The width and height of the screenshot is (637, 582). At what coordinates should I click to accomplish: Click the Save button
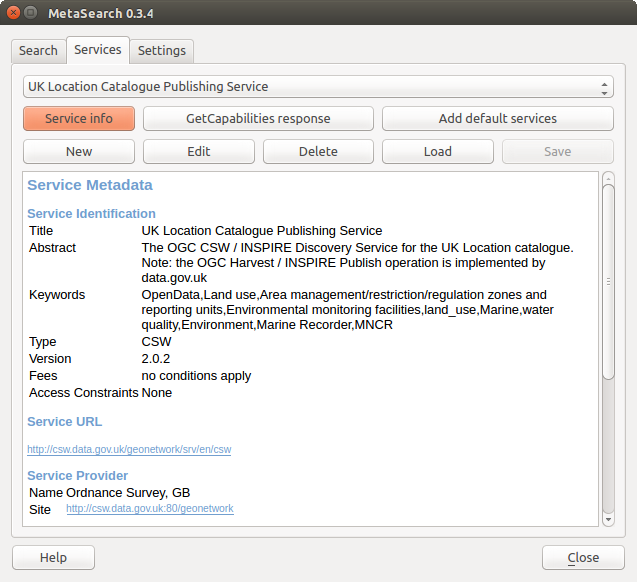[557, 151]
